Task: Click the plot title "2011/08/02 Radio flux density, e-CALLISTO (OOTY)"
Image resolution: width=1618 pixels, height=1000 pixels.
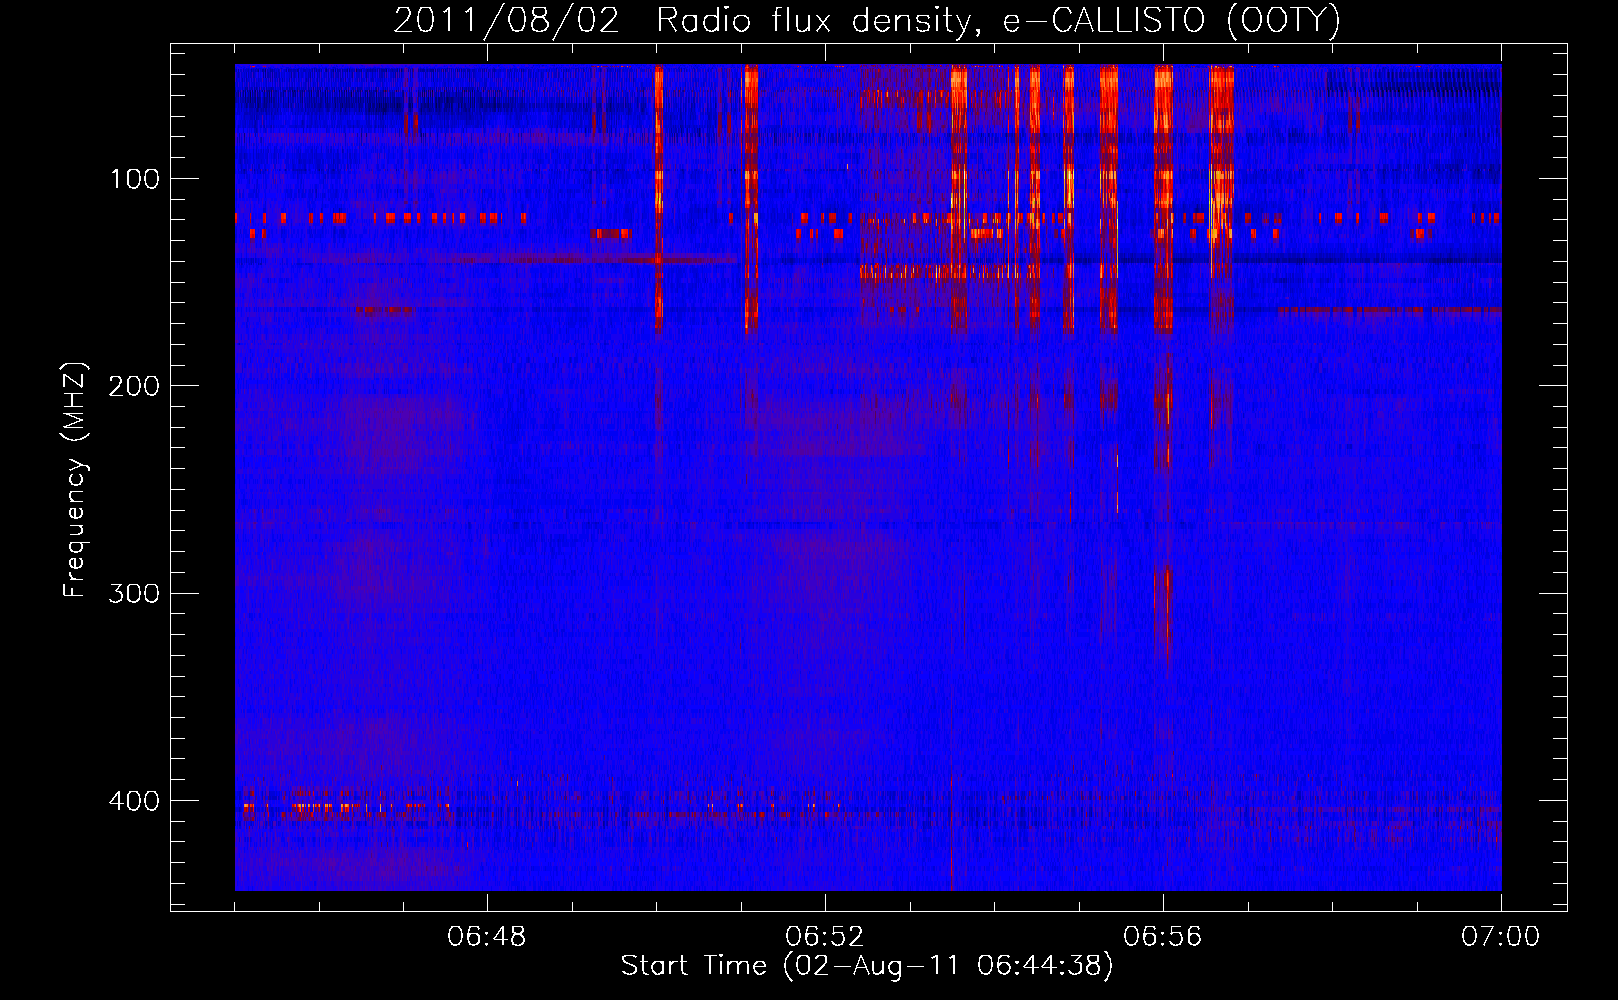Action: (x=867, y=21)
